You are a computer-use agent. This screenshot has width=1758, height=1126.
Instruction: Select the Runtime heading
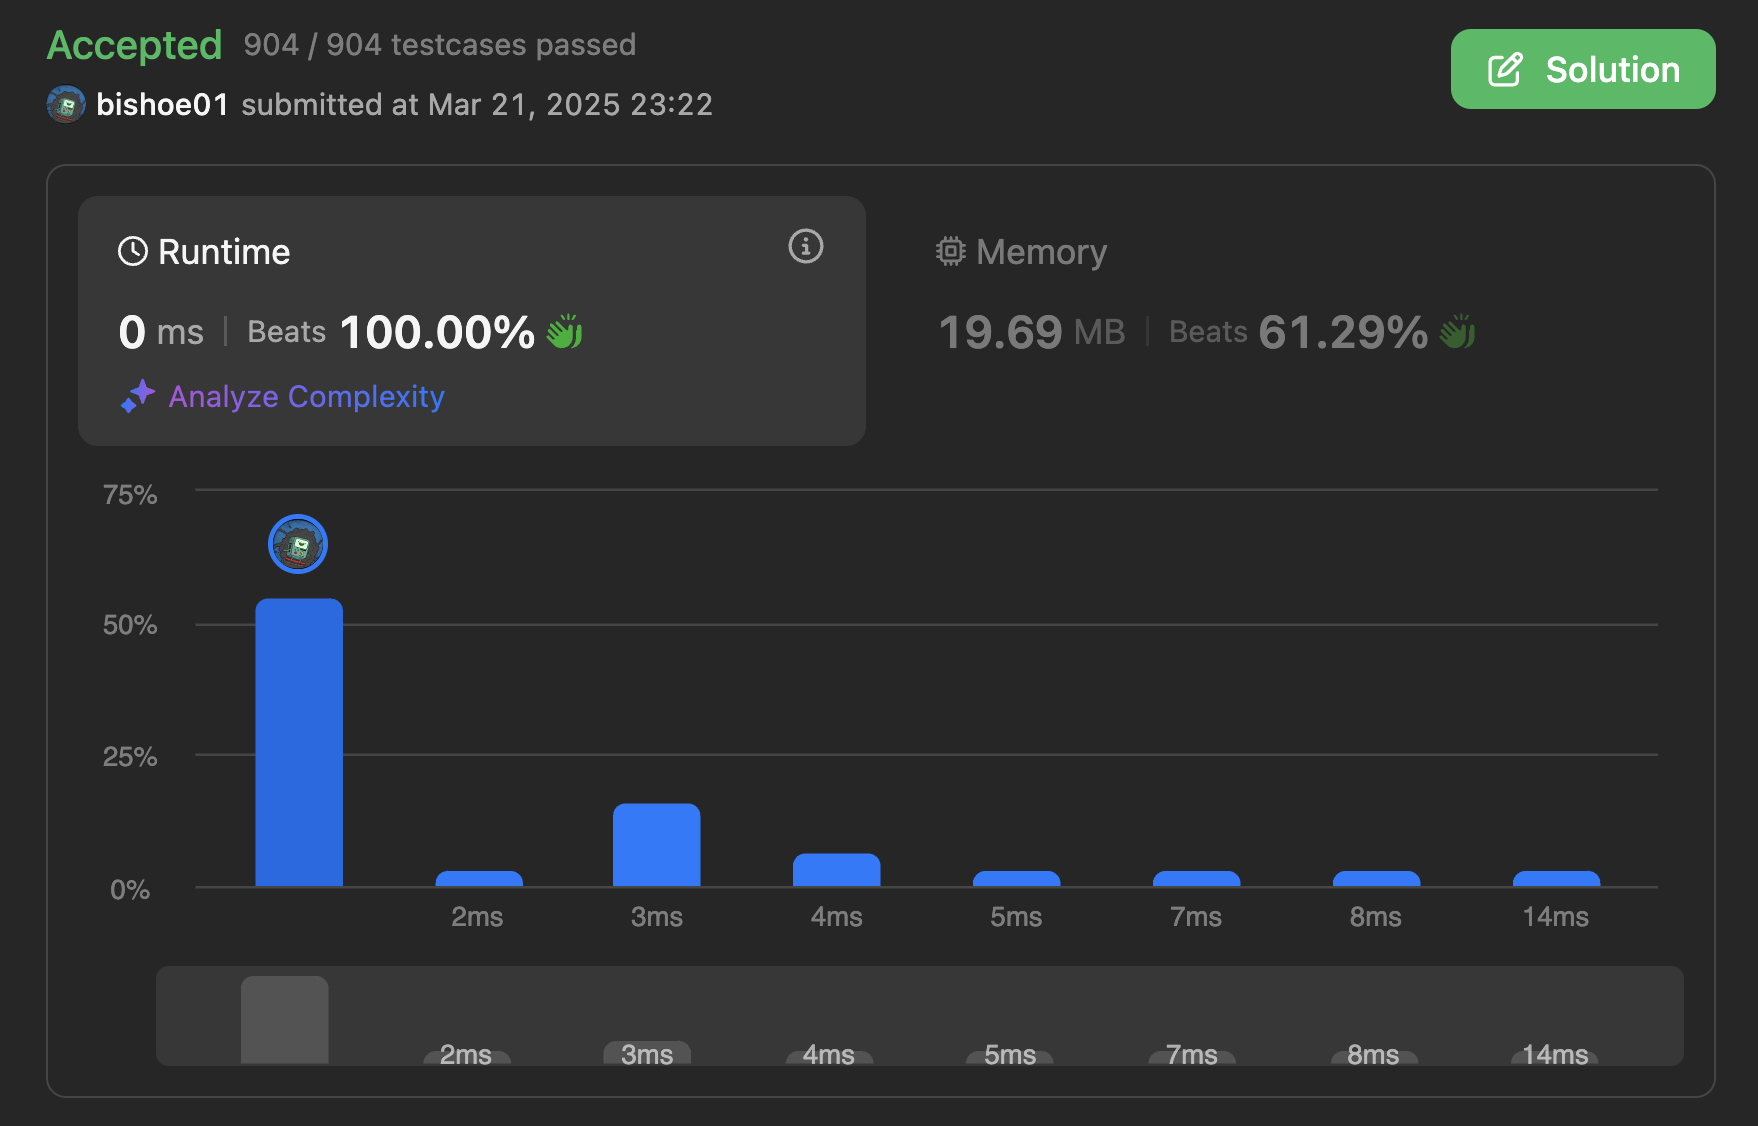click(x=224, y=252)
